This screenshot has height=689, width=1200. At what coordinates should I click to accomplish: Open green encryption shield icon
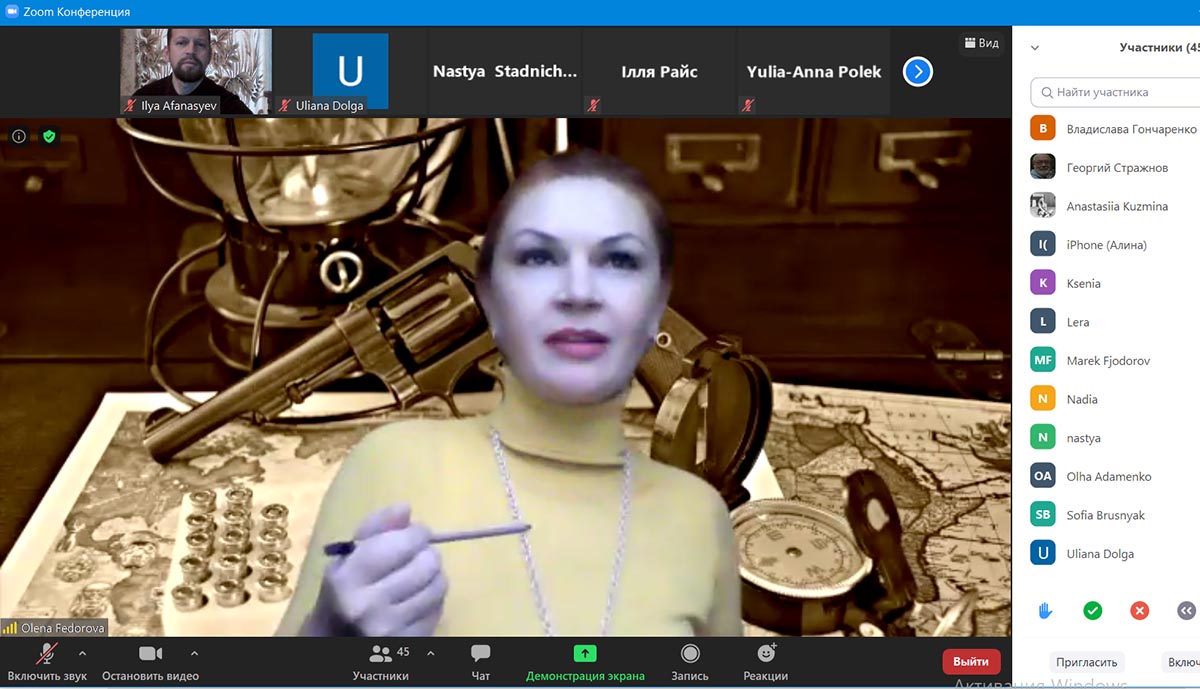48,136
